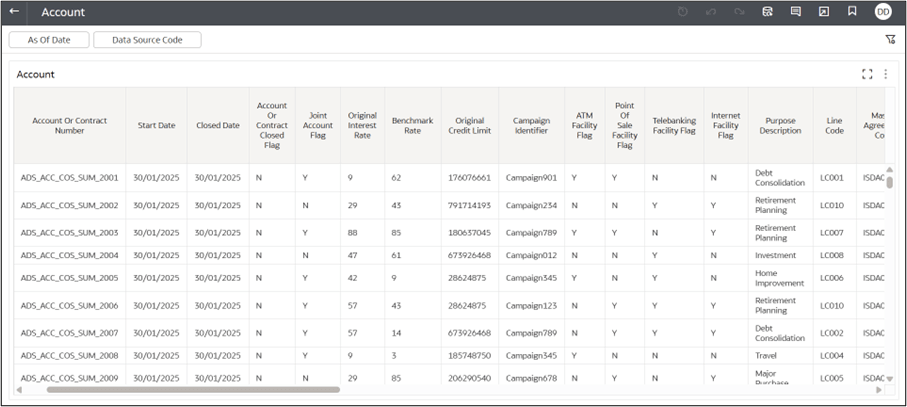Click the filter funnel icon
This screenshot has width=907, height=407.
point(890,39)
